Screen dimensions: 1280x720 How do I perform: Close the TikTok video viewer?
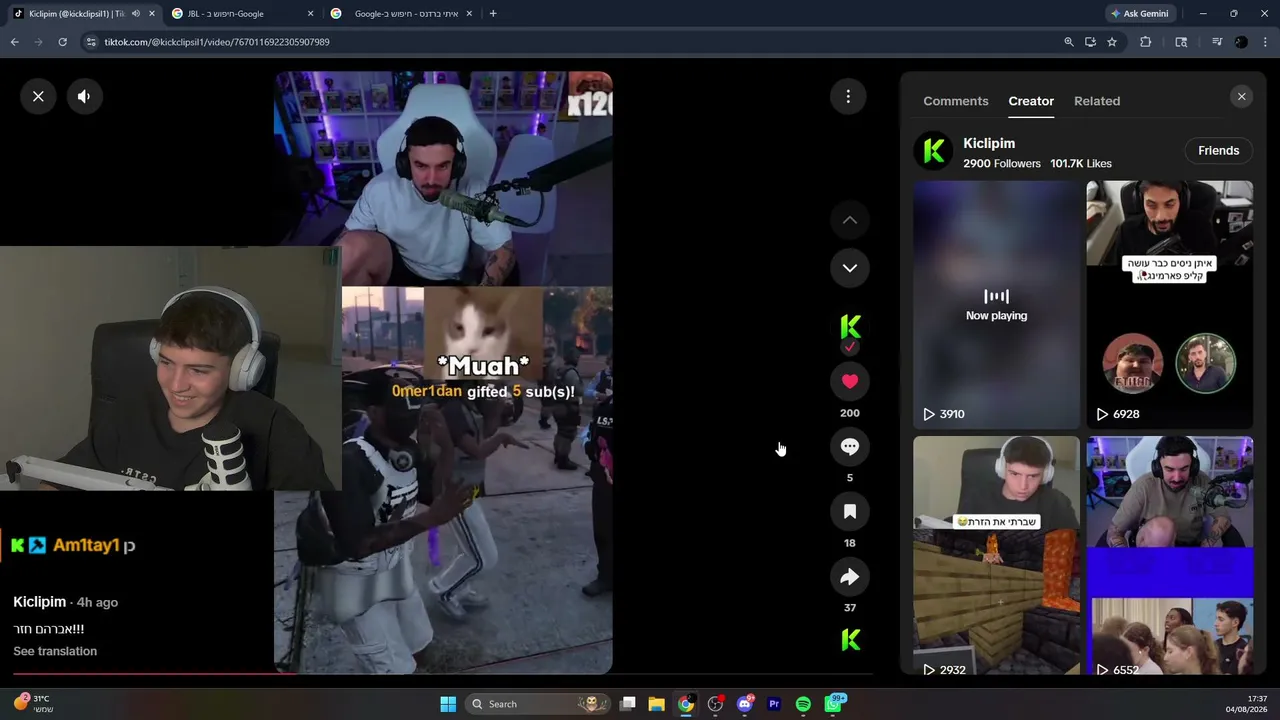[x=38, y=96]
